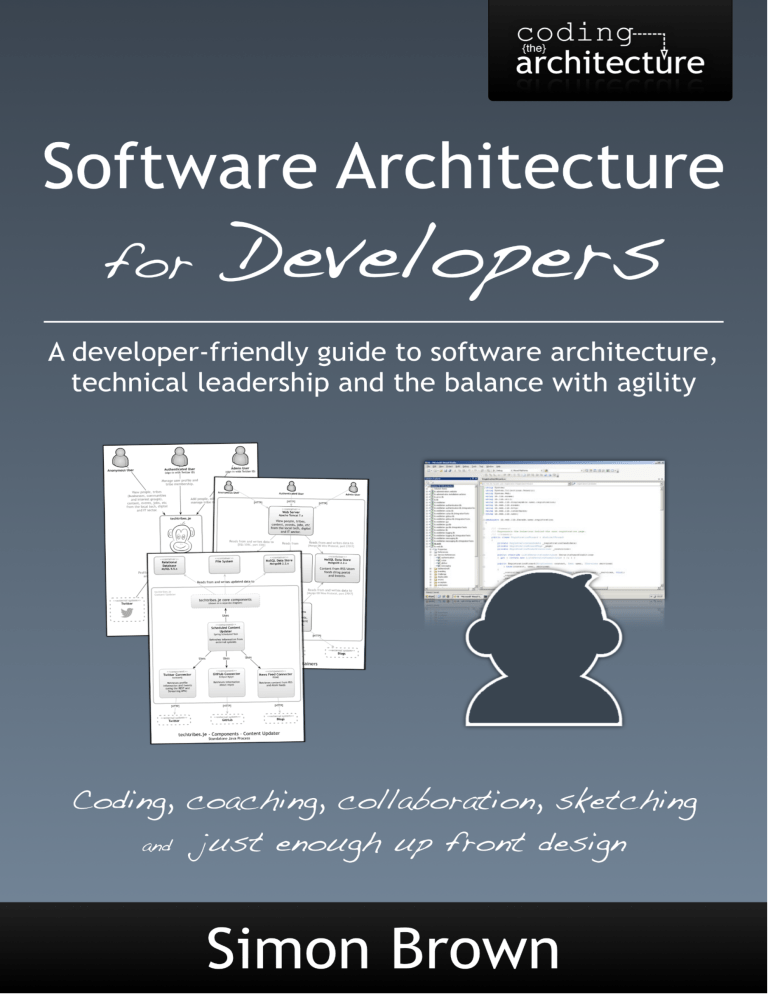Click the Twitter bird icon in the diagram
Screen dimensions: 768x994
click(x=127, y=614)
